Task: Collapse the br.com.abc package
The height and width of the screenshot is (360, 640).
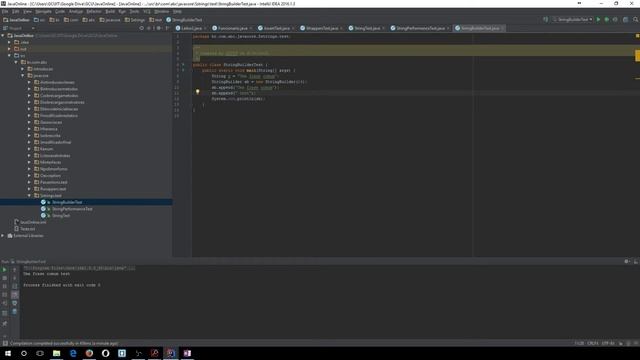Action: tap(16, 62)
